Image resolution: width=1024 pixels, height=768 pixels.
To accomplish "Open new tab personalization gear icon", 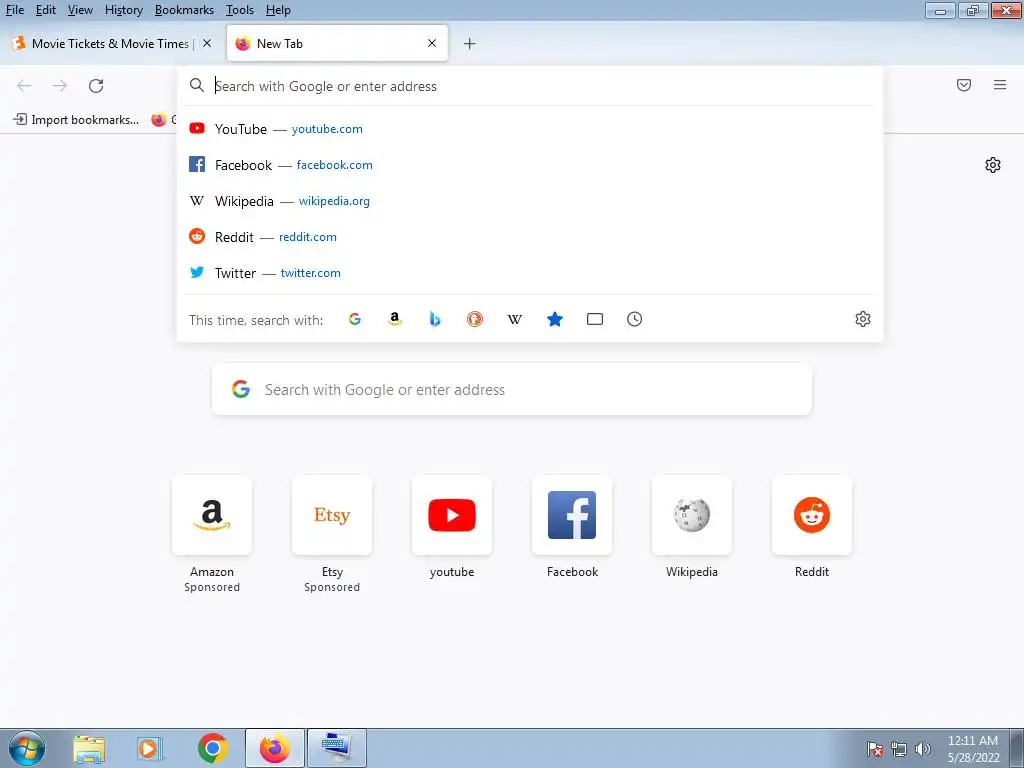I will (993, 165).
